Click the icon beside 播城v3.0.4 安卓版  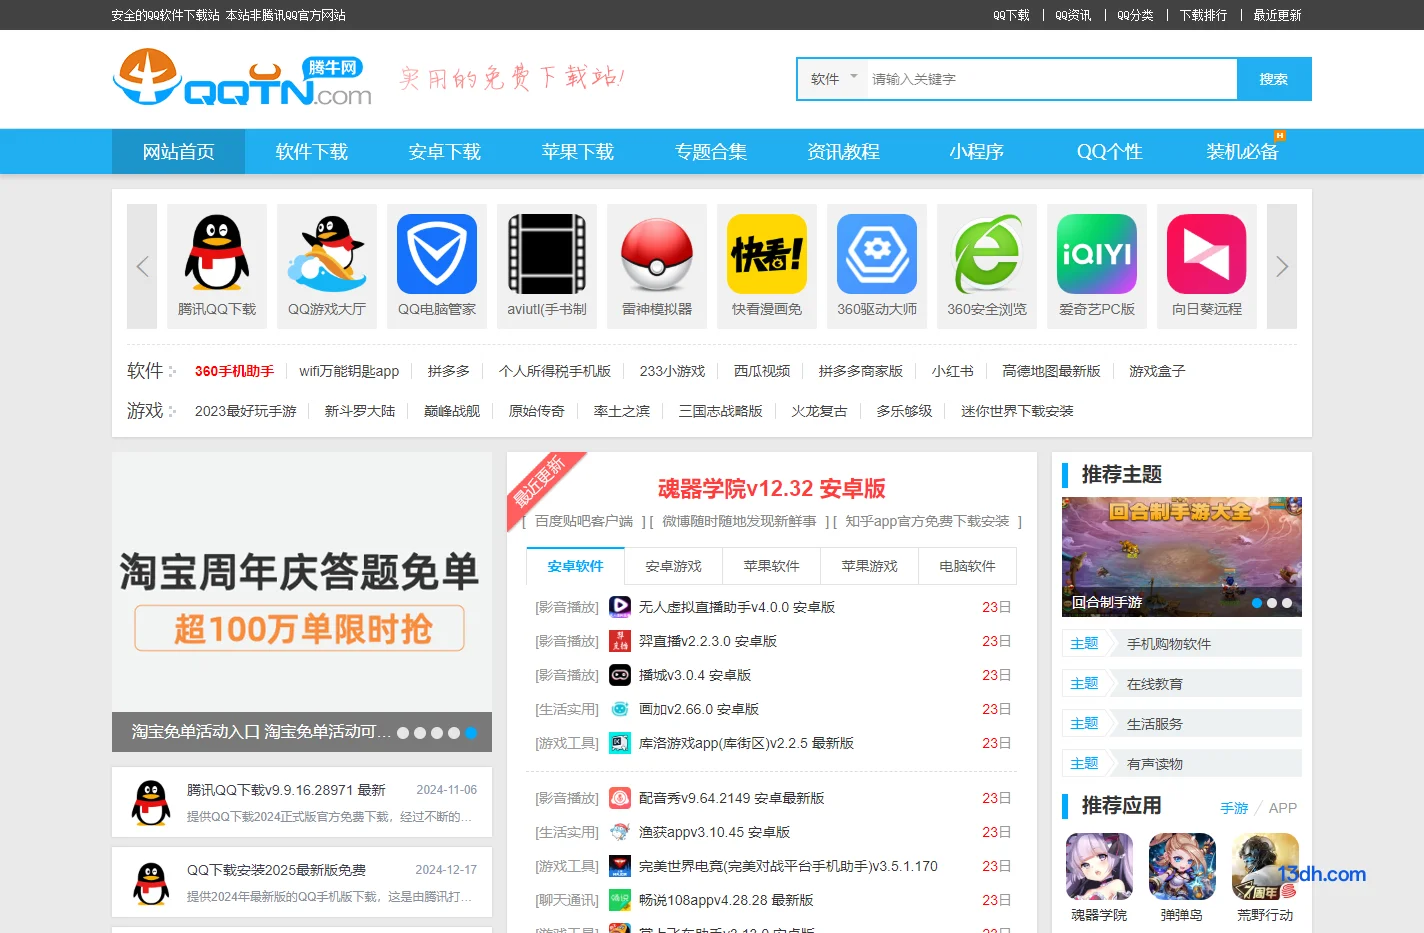tap(620, 674)
